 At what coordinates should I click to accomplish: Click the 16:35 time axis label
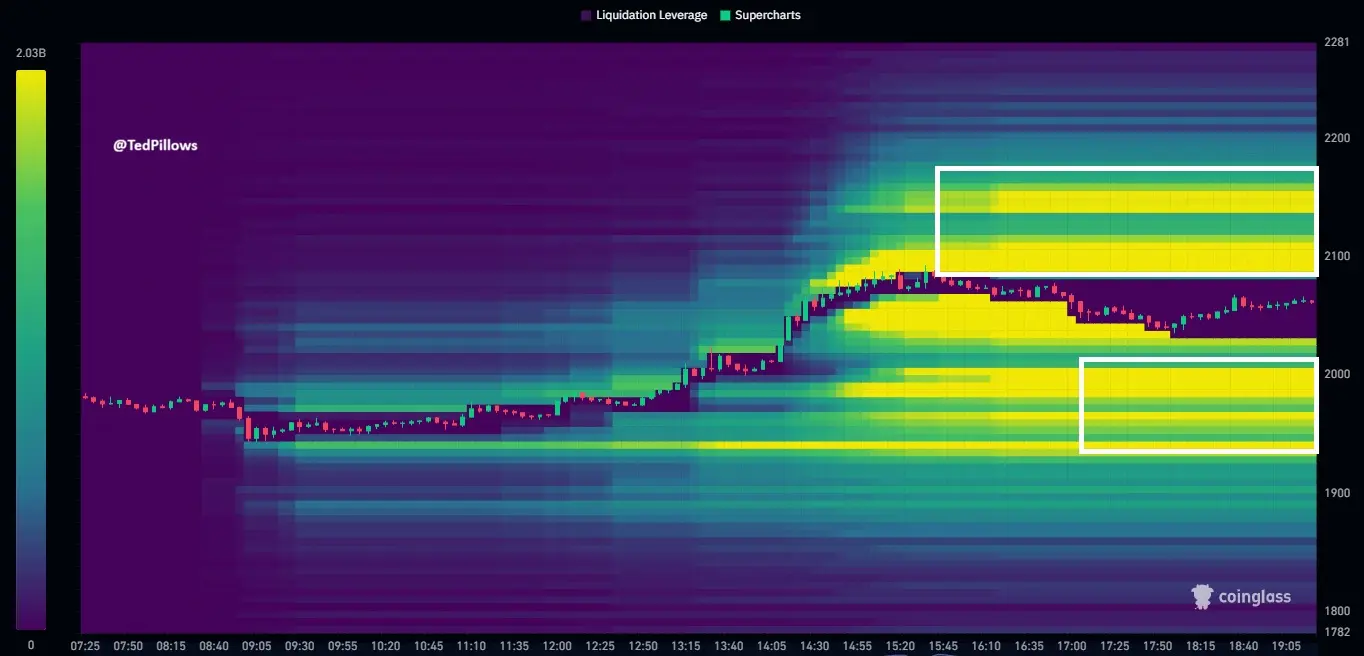click(1029, 646)
